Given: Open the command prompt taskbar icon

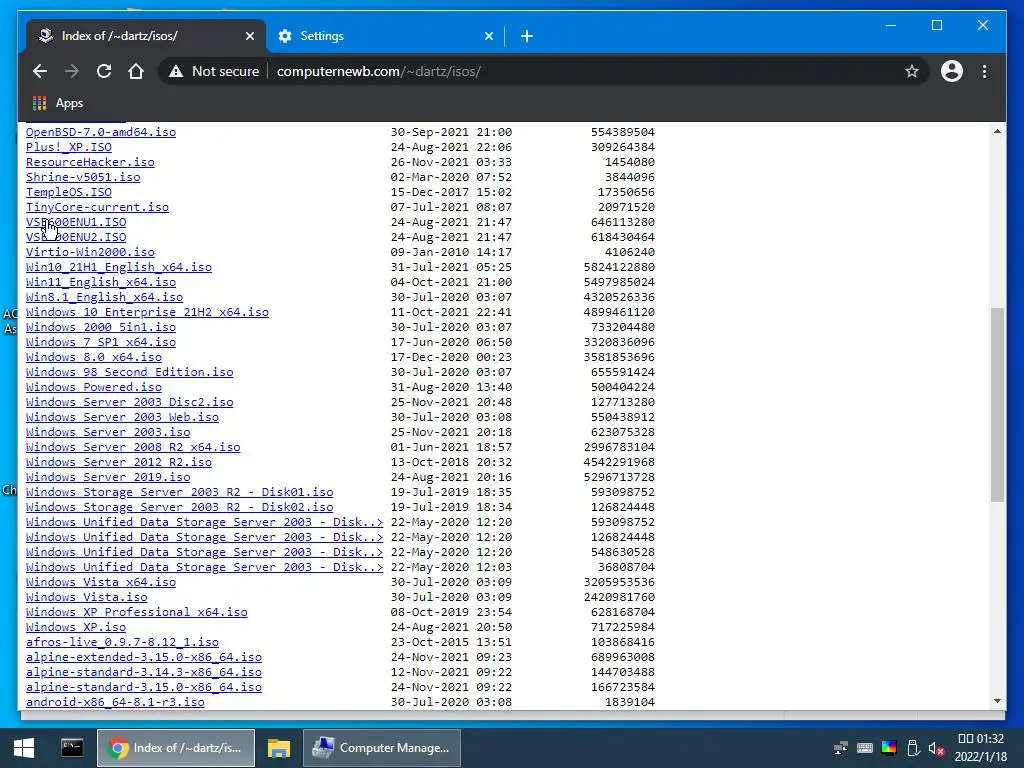Looking at the screenshot, I should tap(72, 748).
